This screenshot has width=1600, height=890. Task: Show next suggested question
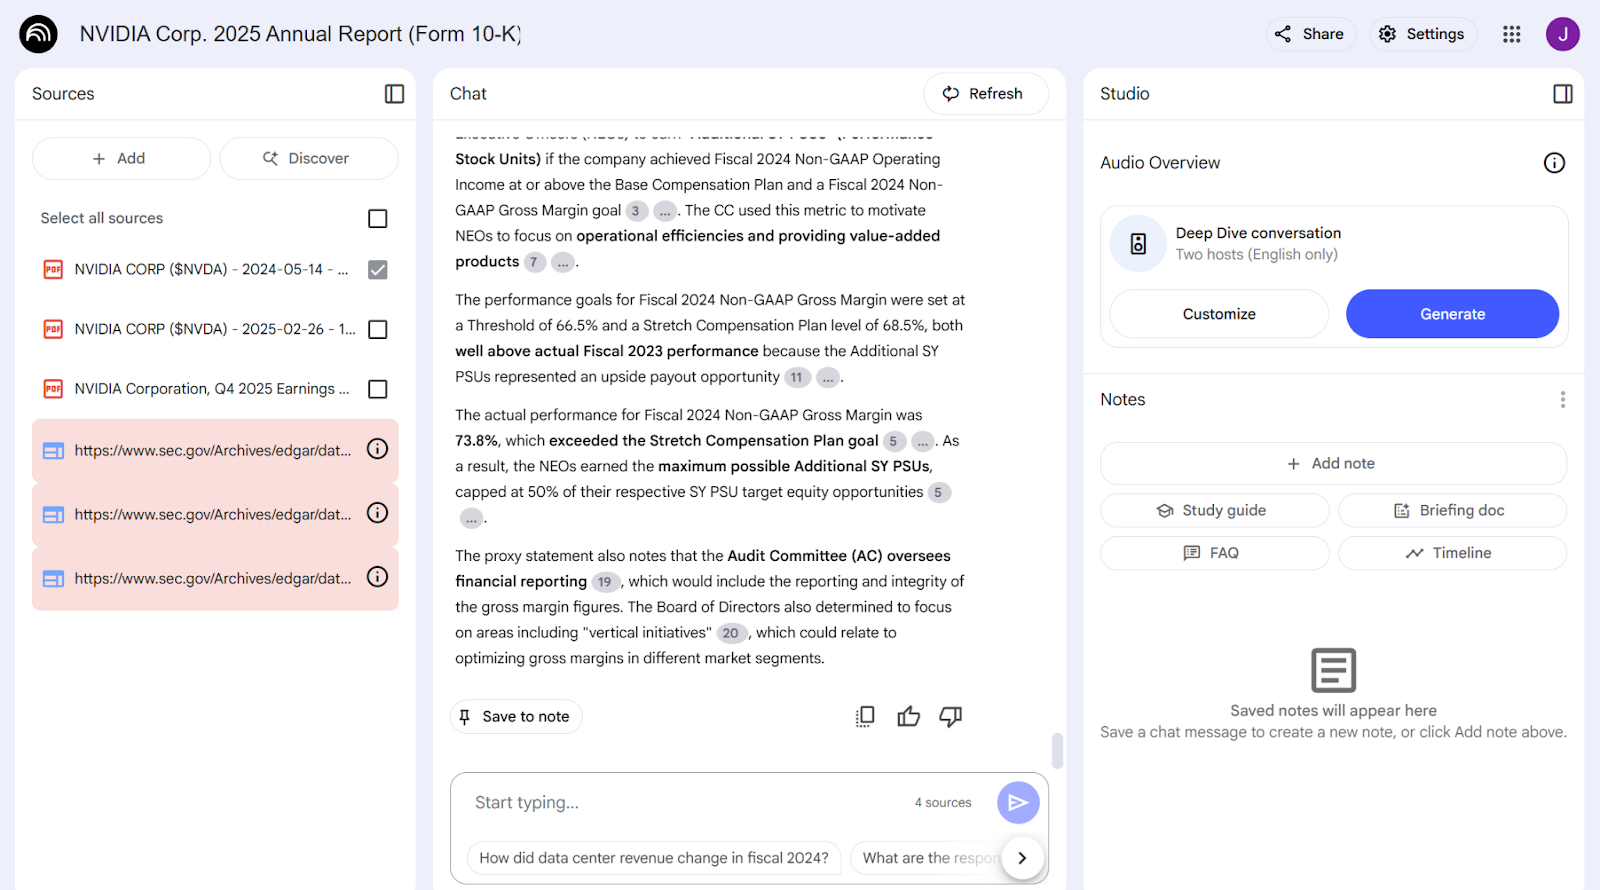[1021, 858]
